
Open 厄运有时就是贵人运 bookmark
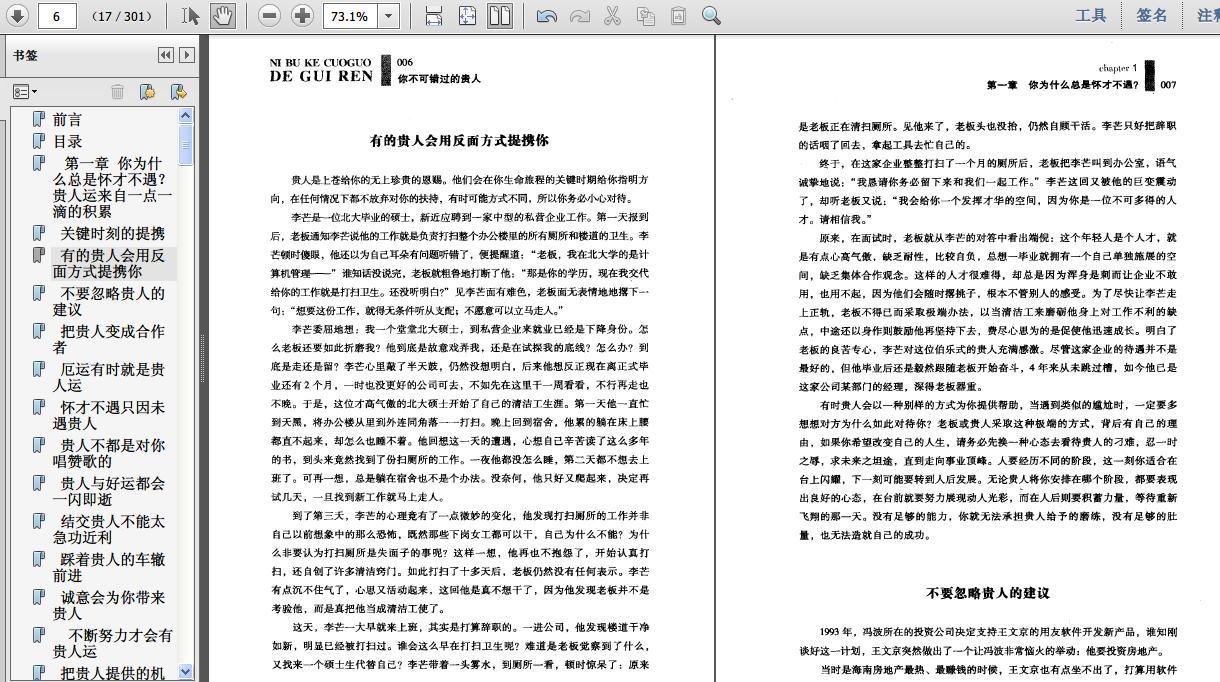click(x=109, y=377)
